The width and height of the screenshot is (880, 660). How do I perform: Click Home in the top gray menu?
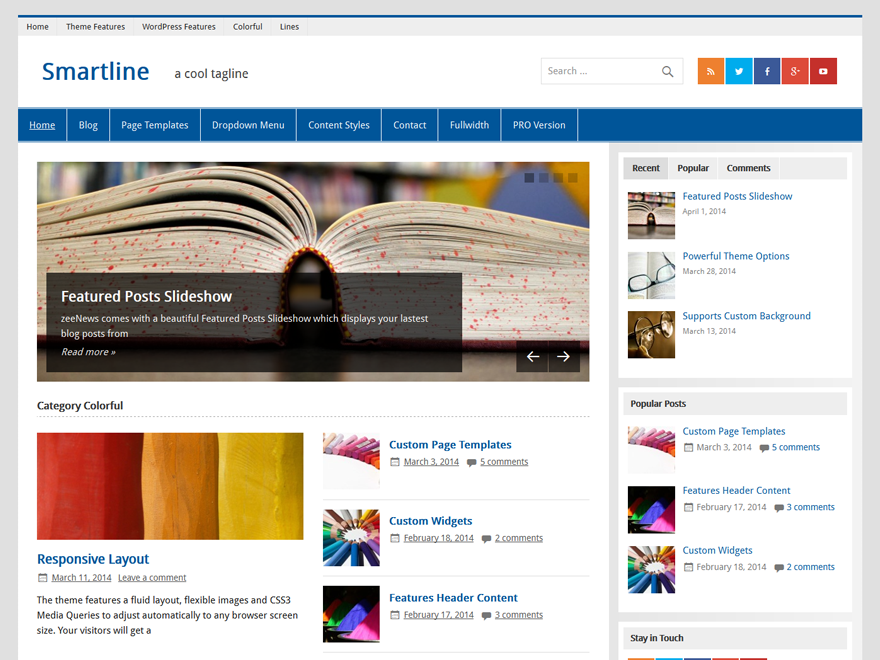pyautogui.click(x=38, y=26)
